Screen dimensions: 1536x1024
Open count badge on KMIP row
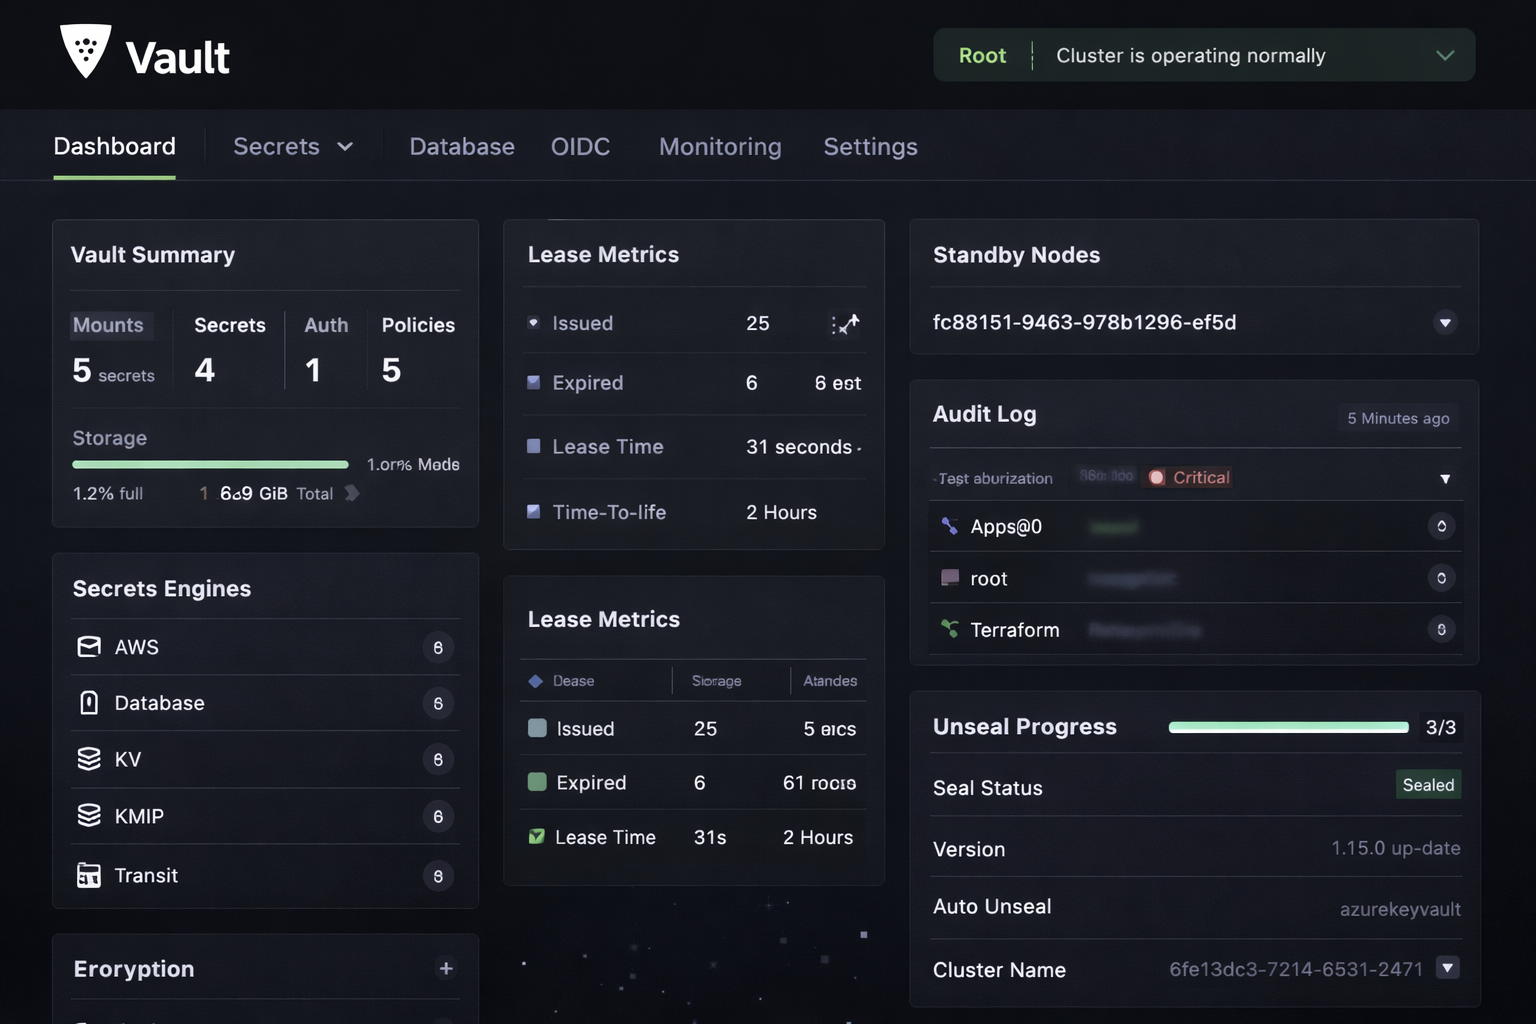click(x=438, y=817)
